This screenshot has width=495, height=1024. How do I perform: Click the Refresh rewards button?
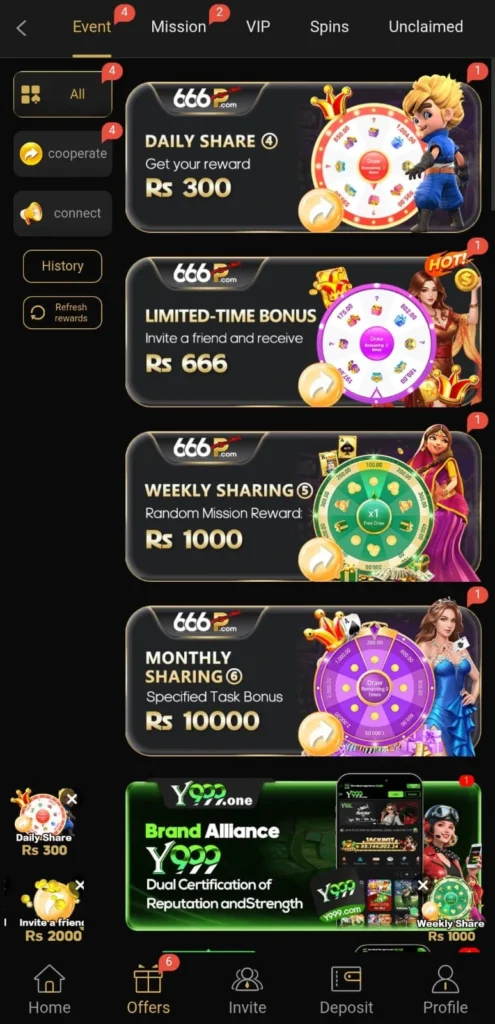click(x=63, y=313)
